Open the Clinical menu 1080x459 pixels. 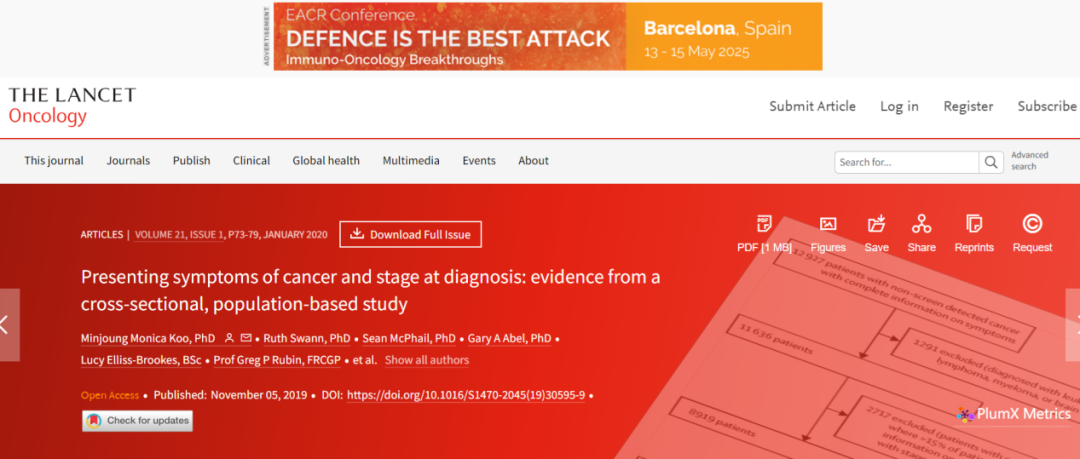click(x=251, y=161)
